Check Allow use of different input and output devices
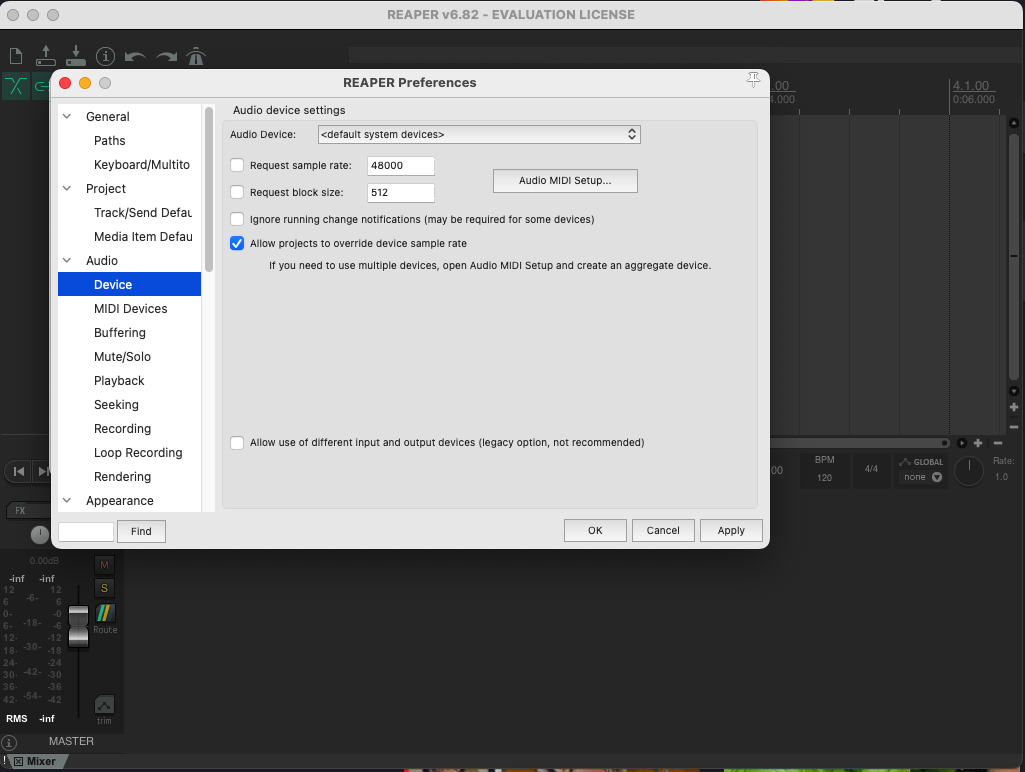This screenshot has height=772, width=1025. (237, 443)
